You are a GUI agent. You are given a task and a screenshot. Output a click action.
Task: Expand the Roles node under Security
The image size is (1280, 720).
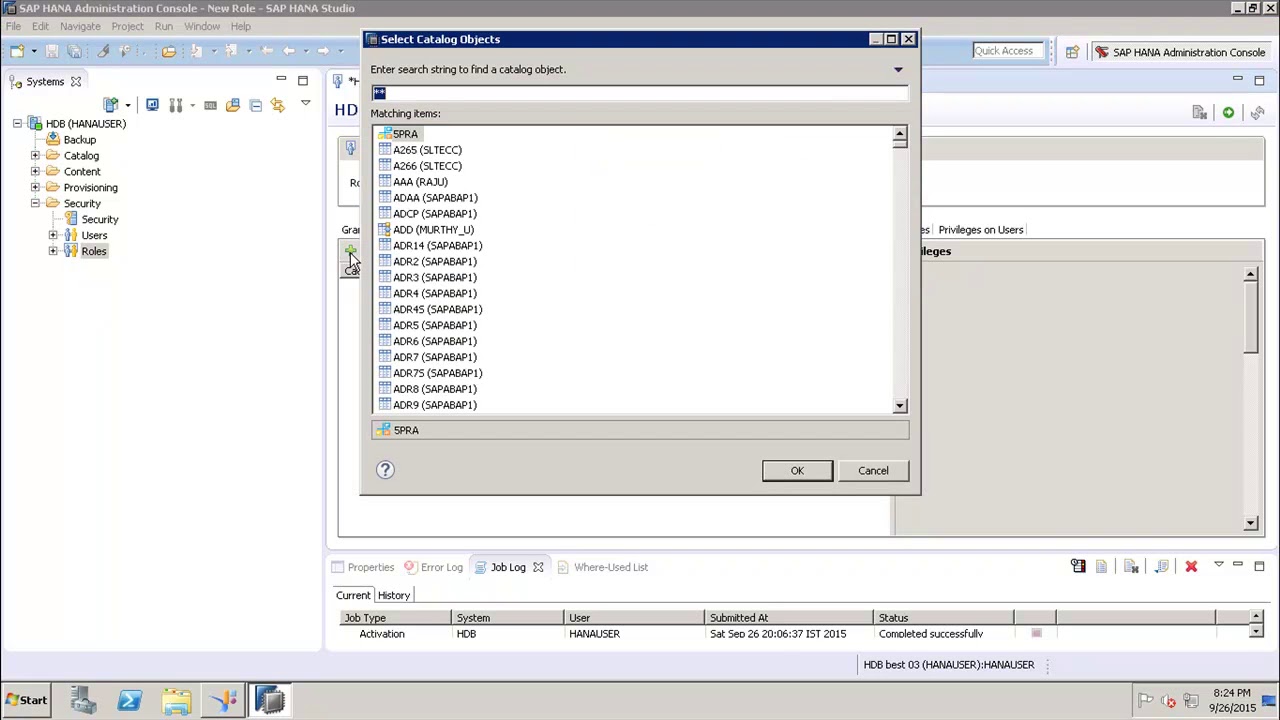click(x=53, y=252)
